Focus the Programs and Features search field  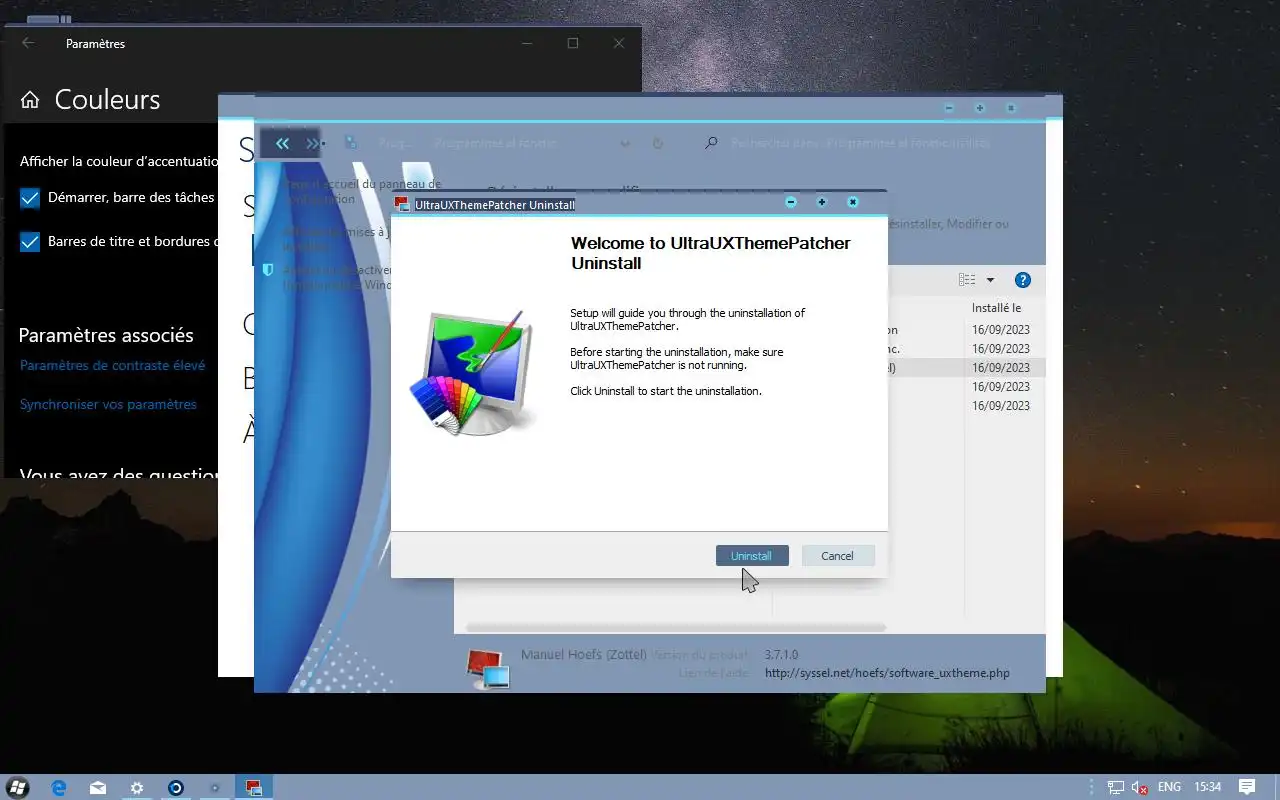pos(860,144)
